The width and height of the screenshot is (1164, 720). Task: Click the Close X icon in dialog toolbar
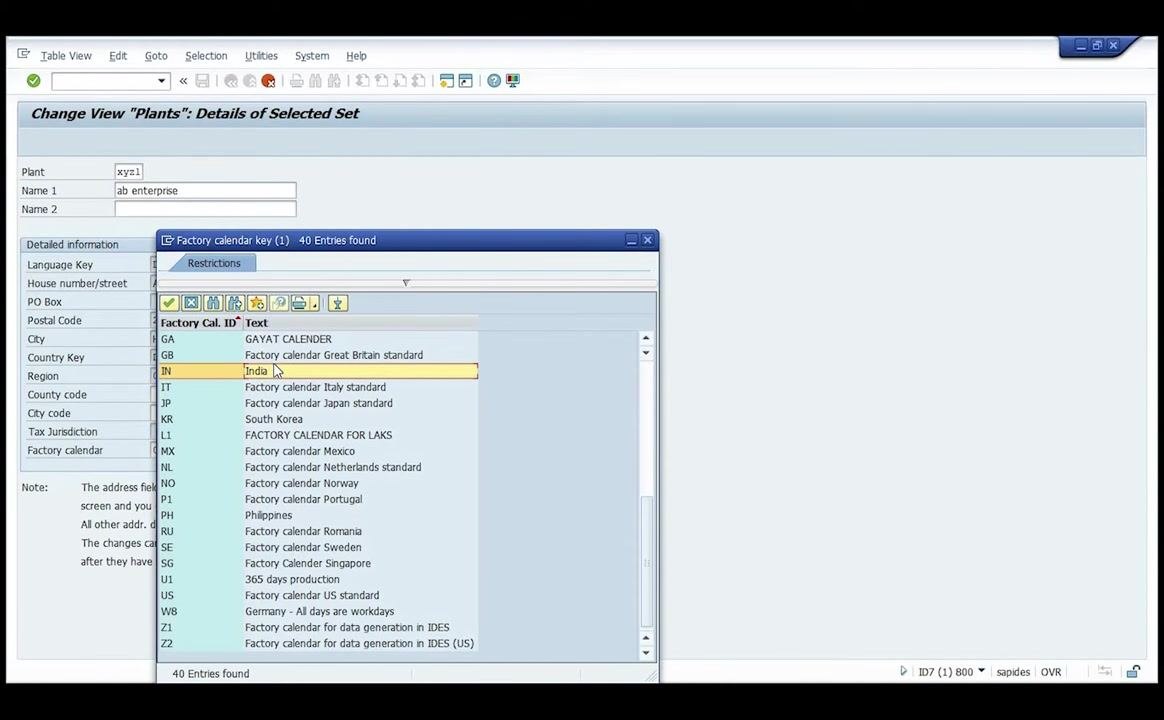(x=192, y=303)
